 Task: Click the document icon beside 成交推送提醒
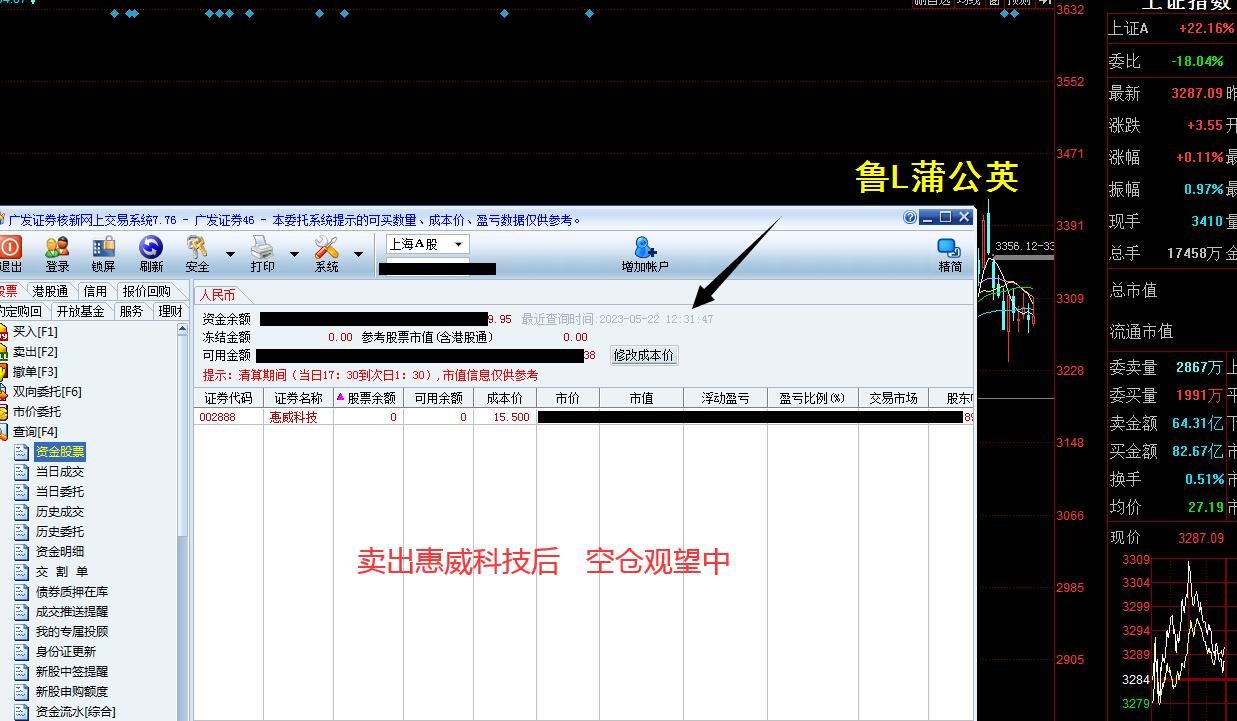pos(22,612)
